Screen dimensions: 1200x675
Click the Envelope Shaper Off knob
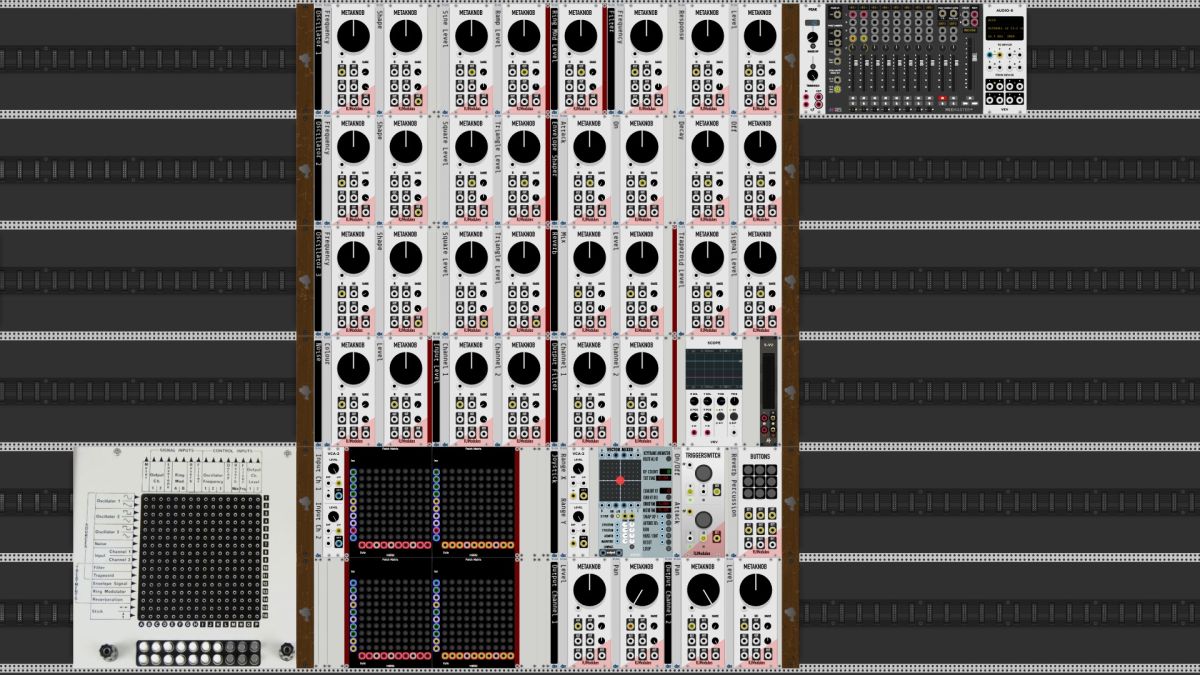pos(760,148)
